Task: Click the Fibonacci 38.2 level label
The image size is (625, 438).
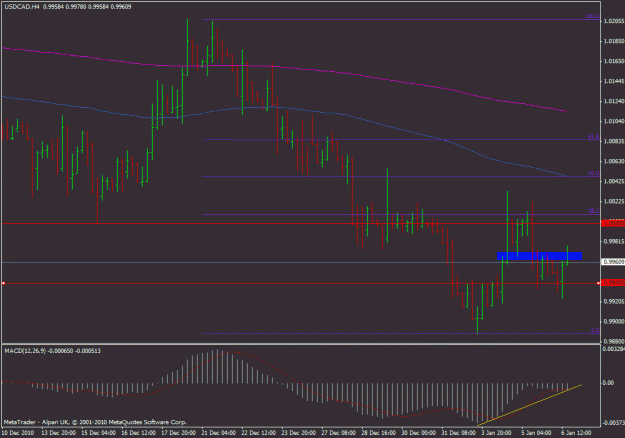Action: tap(594, 211)
